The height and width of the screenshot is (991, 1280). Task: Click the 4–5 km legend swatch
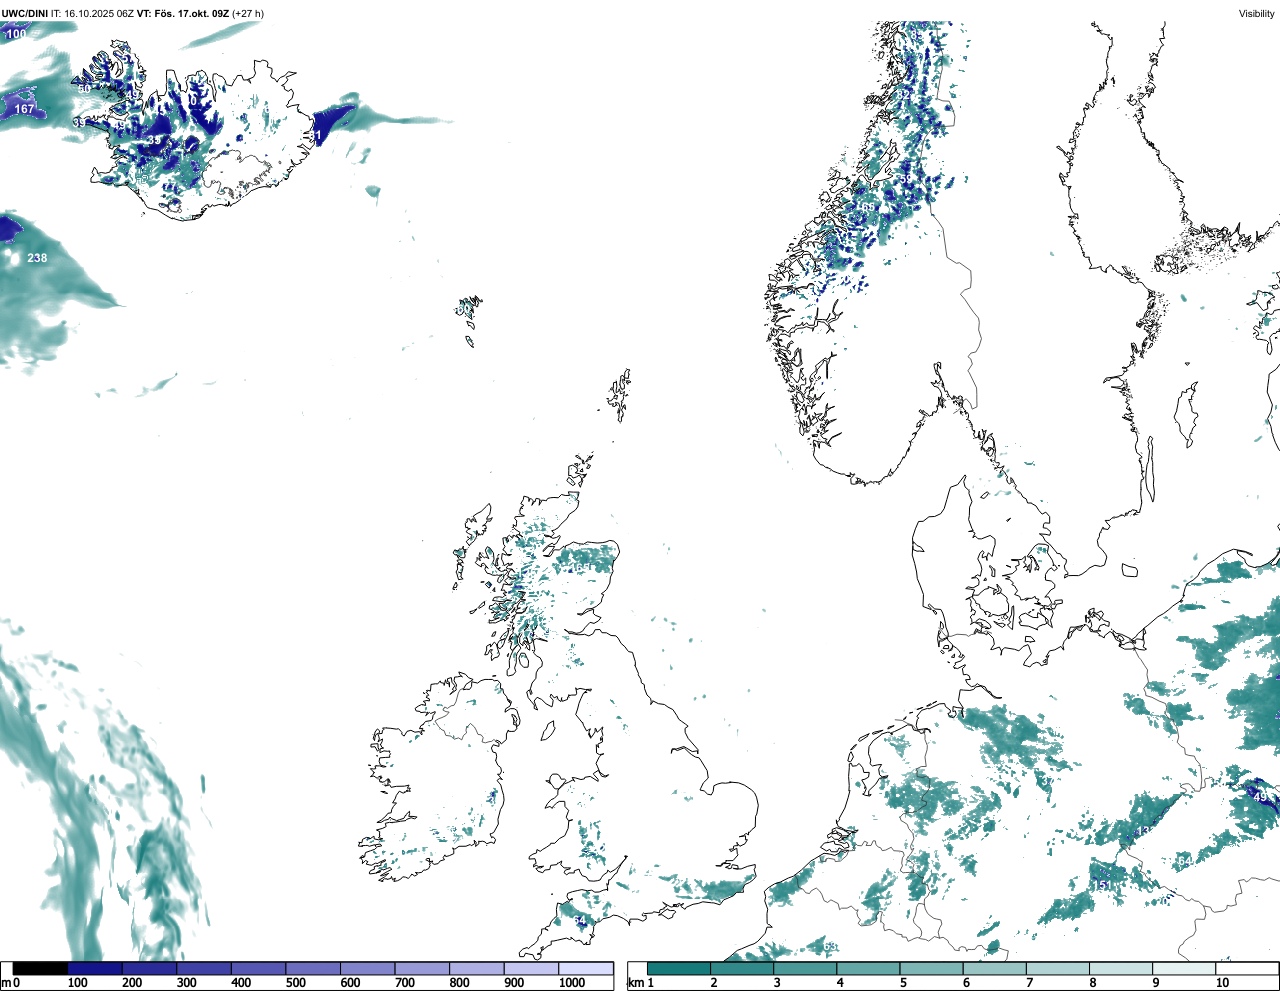[x=868, y=969]
